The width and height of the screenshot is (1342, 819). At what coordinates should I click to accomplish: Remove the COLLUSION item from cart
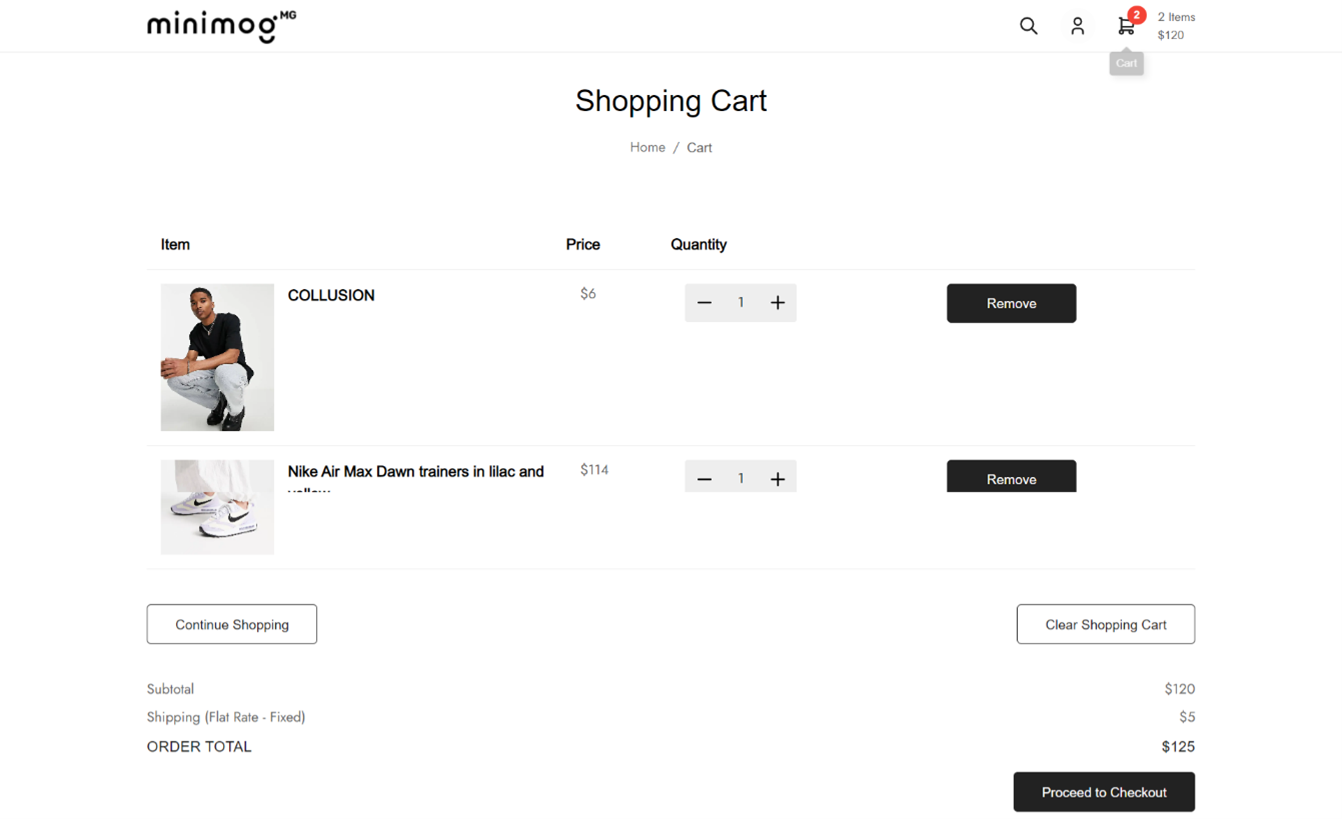click(x=1011, y=303)
